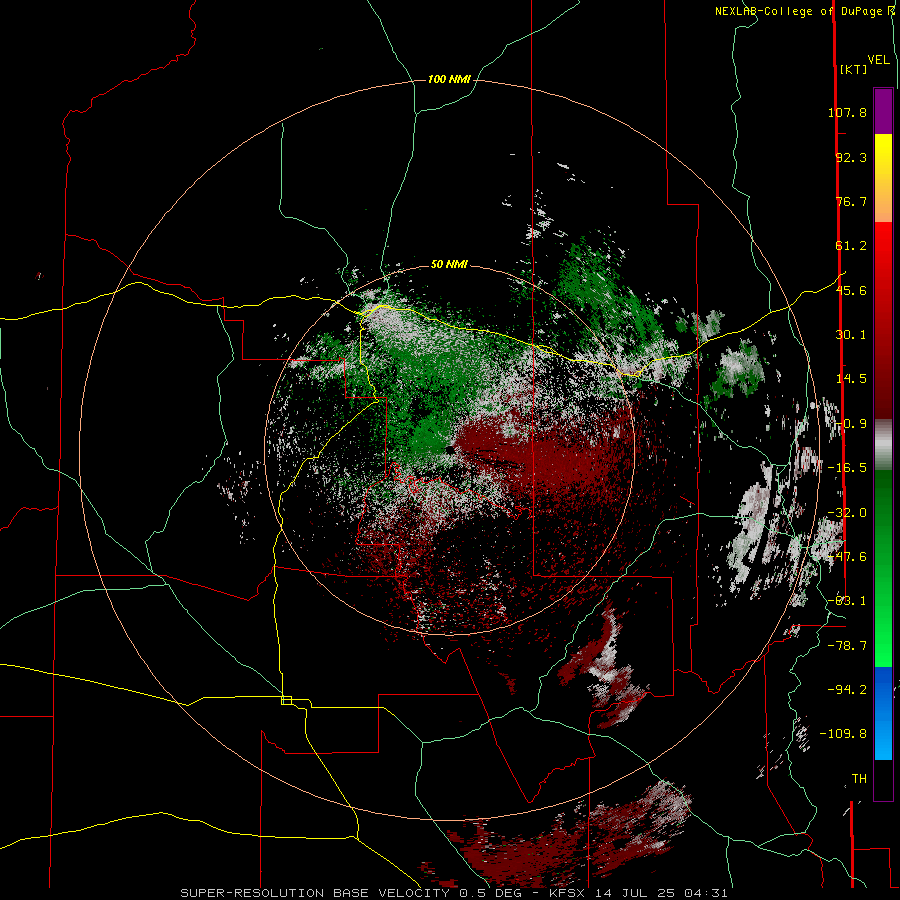This screenshot has height=900, width=900.
Task: Pick the purple segment of the color bar
Action: click(883, 111)
